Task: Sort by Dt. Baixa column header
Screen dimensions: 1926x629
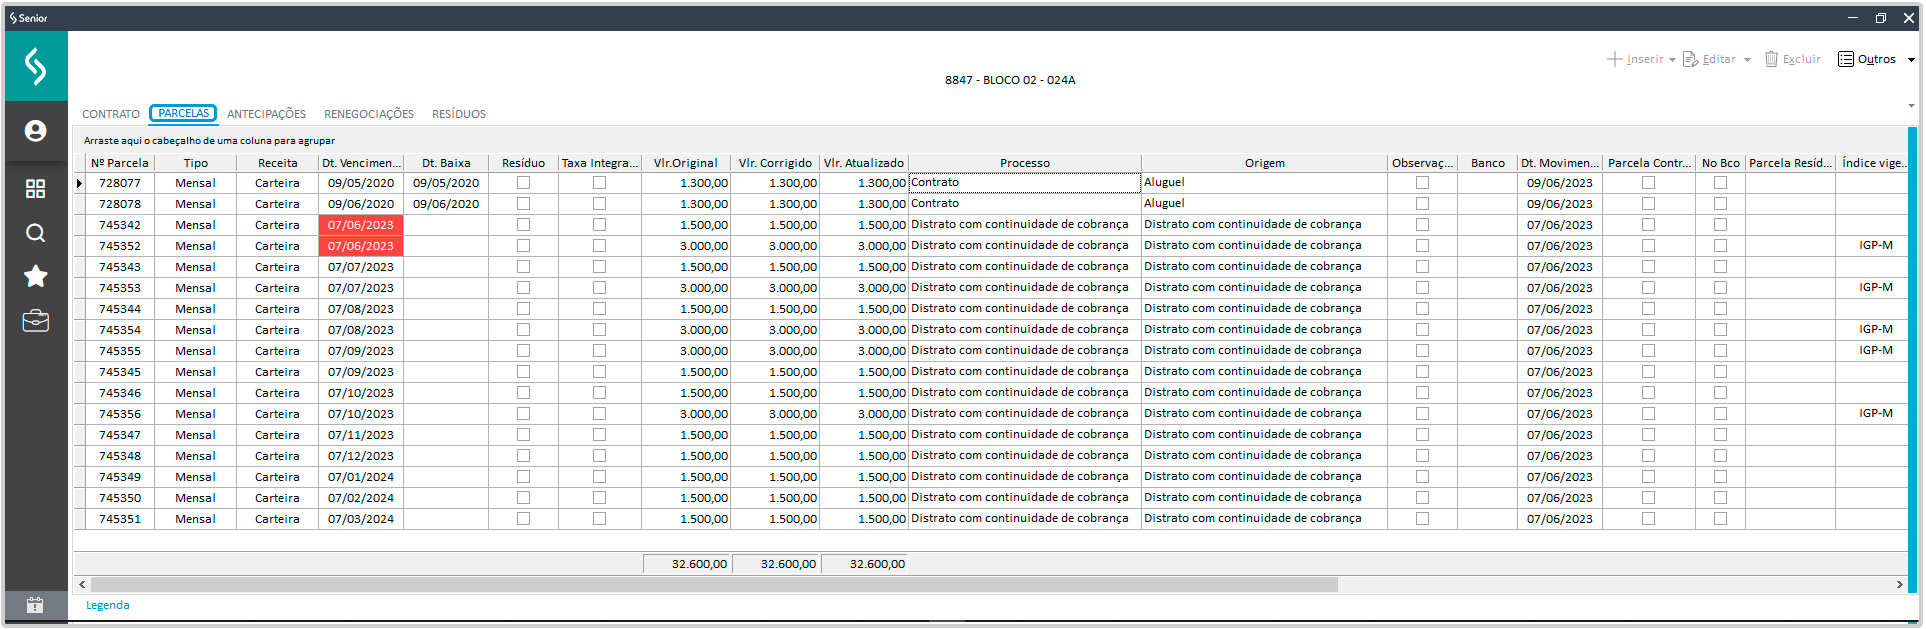Action: (446, 163)
